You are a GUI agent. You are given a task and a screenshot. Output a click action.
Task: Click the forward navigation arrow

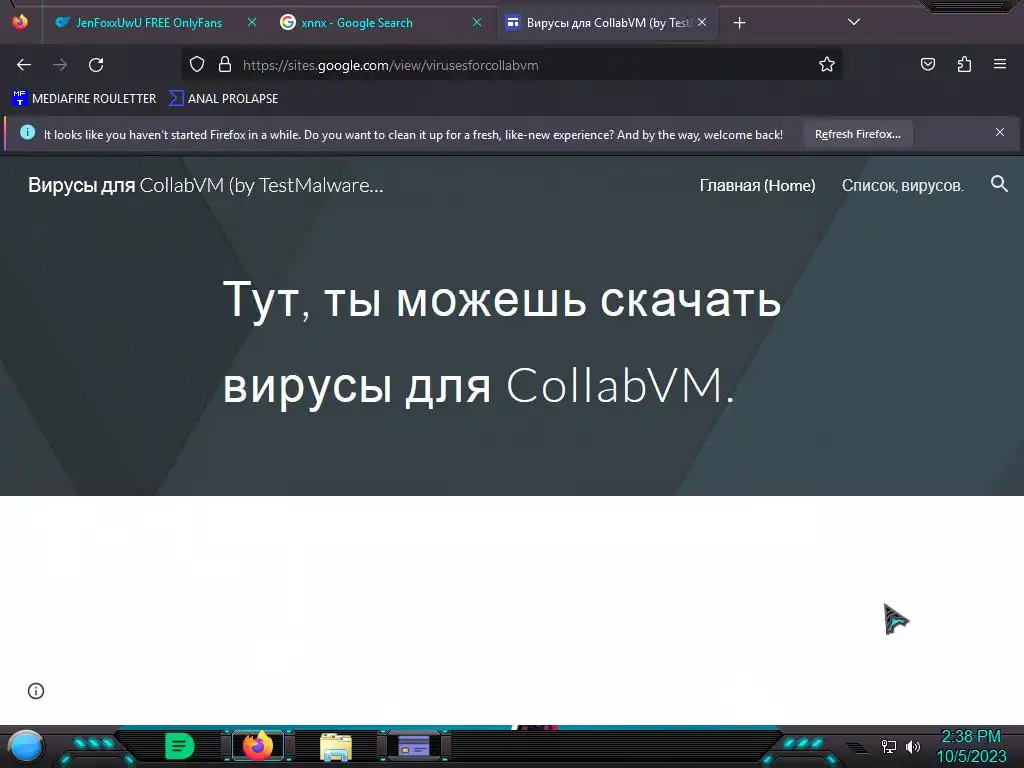(60, 65)
